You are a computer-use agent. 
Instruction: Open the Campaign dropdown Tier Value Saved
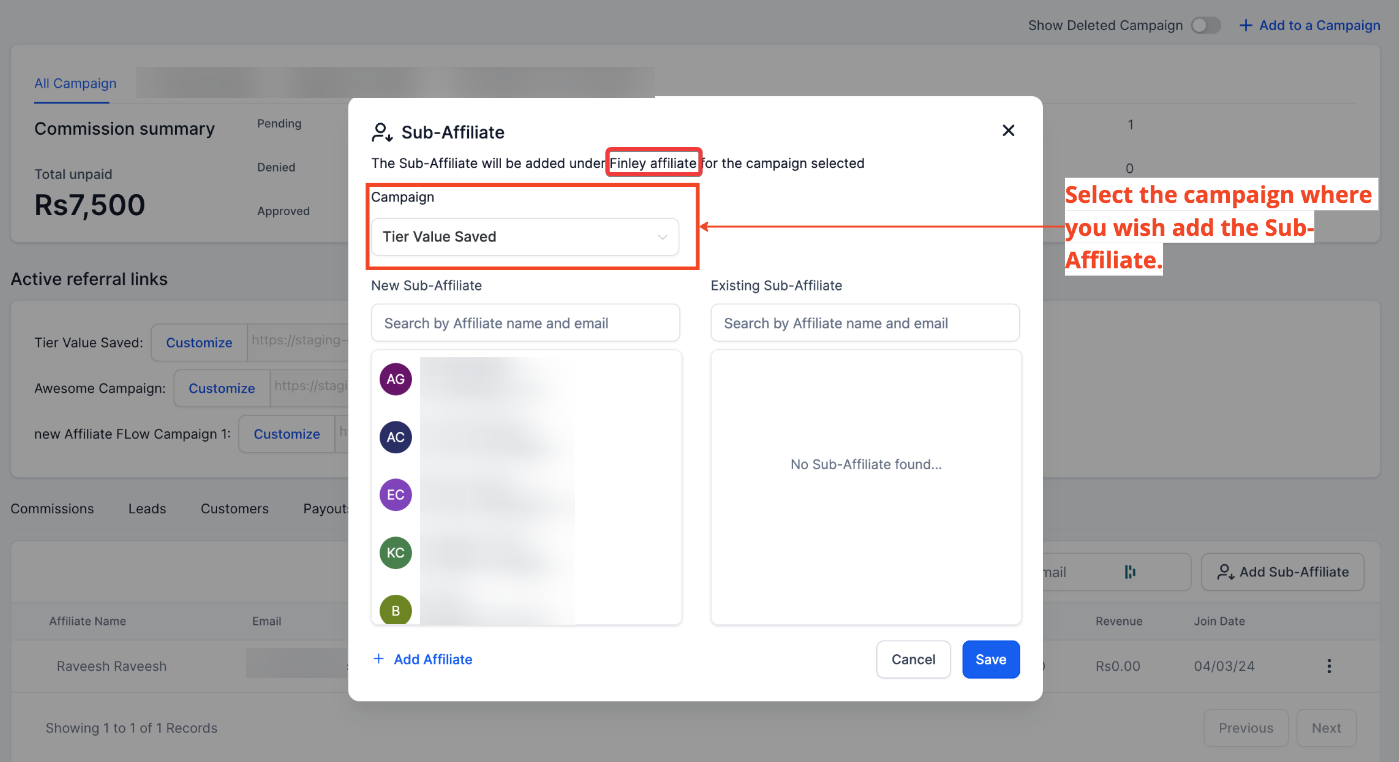coord(525,237)
